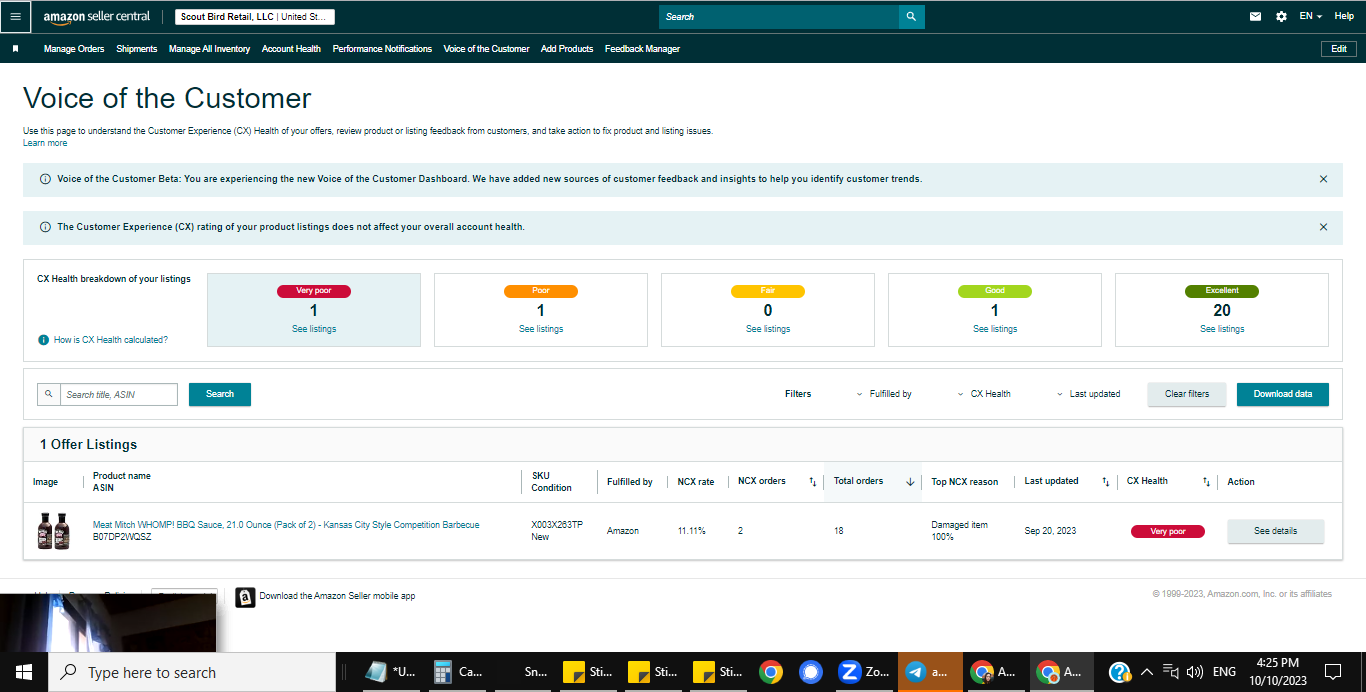This screenshot has height=692, width=1366.
Task: Focus the Search title, ASIN input field
Action: [x=119, y=394]
